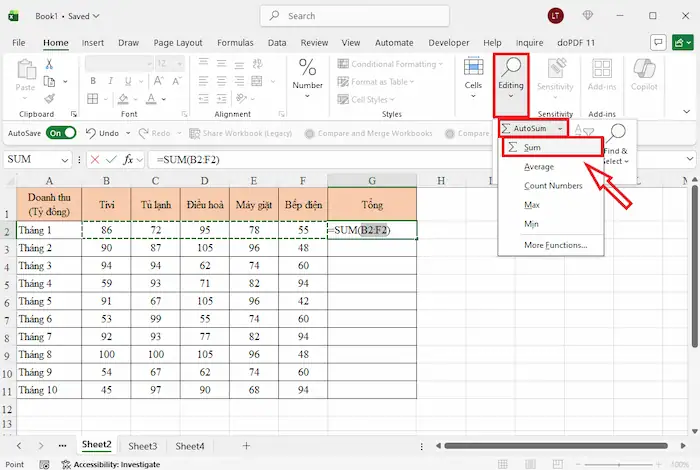This screenshot has width=700, height=470.
Task: Confirm the formula with the Enter checkmark
Action: pyautogui.click(x=110, y=160)
